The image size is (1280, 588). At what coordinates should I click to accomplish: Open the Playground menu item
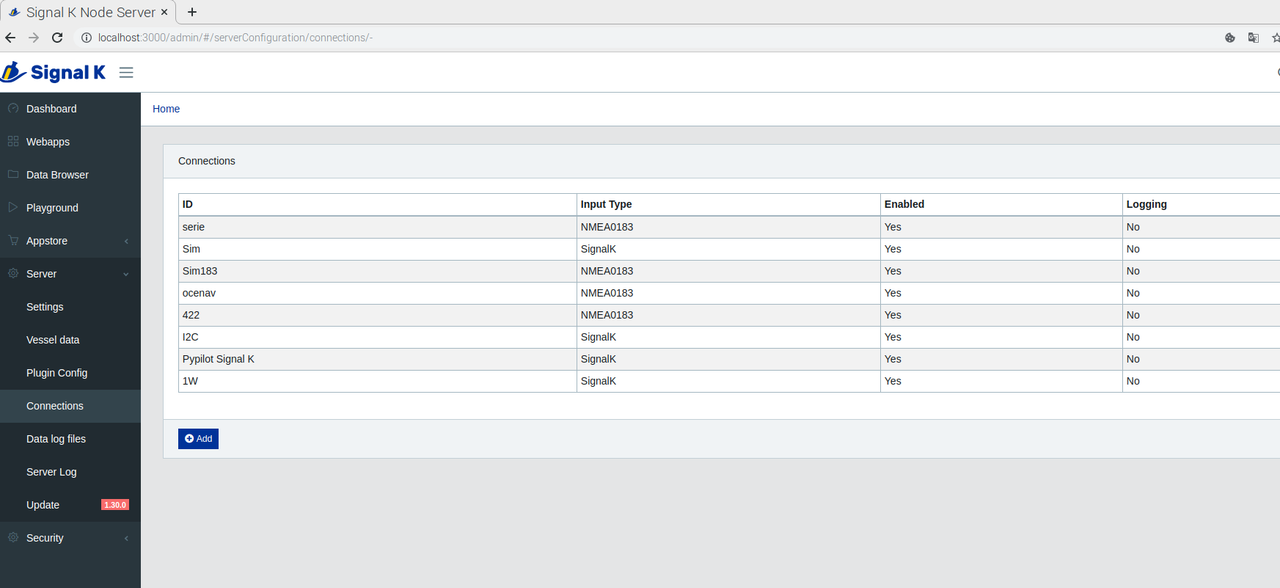click(x=70, y=207)
